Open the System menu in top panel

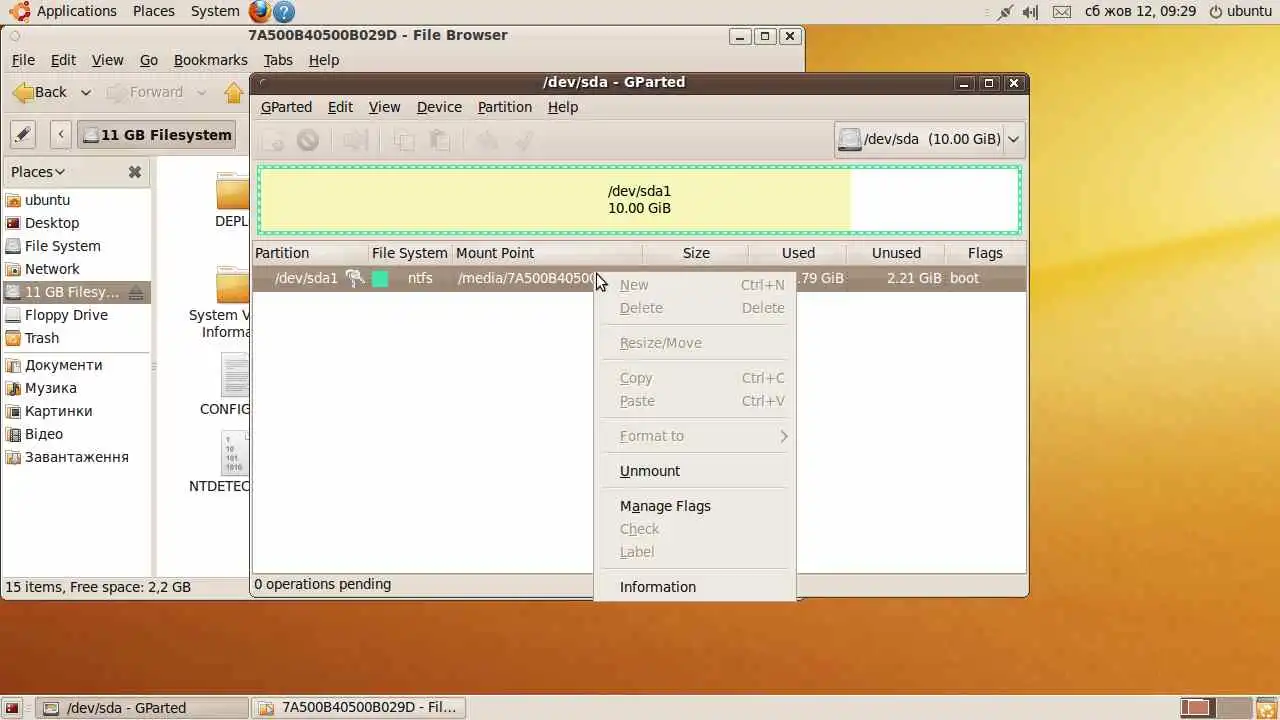tap(215, 11)
